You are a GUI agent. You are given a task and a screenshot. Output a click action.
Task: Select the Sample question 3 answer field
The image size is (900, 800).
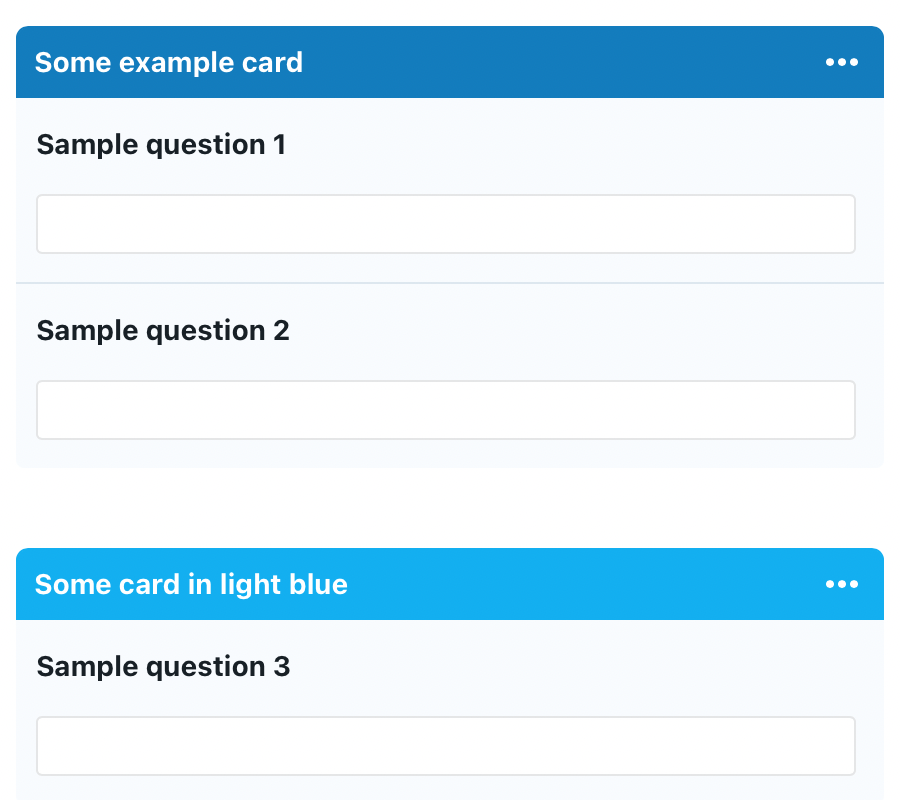click(x=445, y=746)
